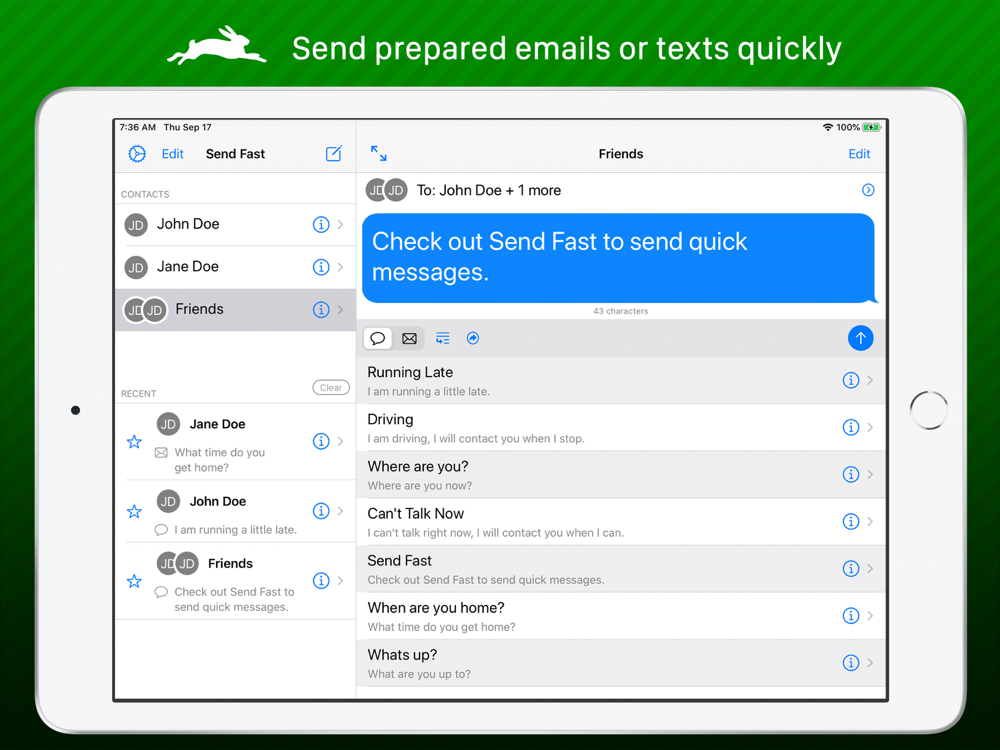
Task: Open the recipients detail circle arrow
Action: (x=868, y=190)
